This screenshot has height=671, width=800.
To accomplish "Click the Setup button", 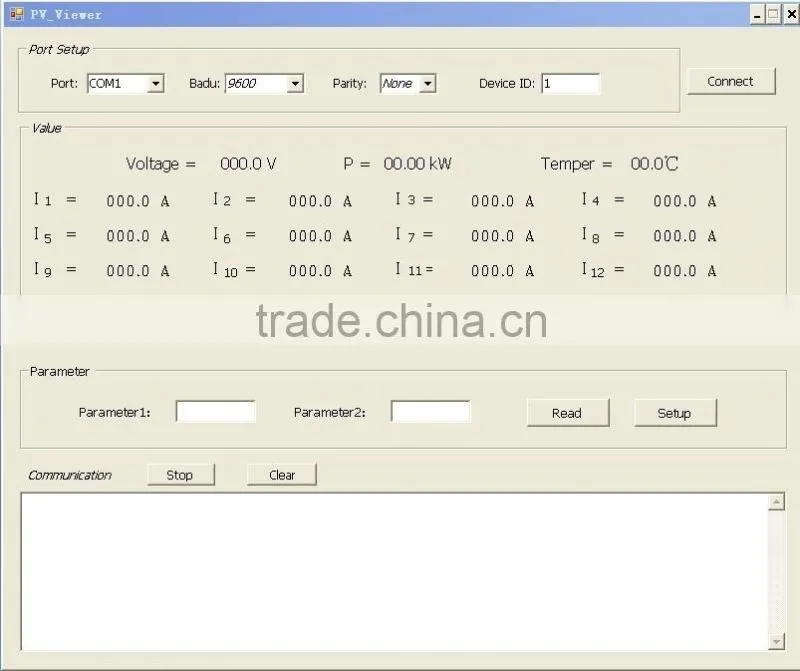I will pyautogui.click(x=675, y=413).
